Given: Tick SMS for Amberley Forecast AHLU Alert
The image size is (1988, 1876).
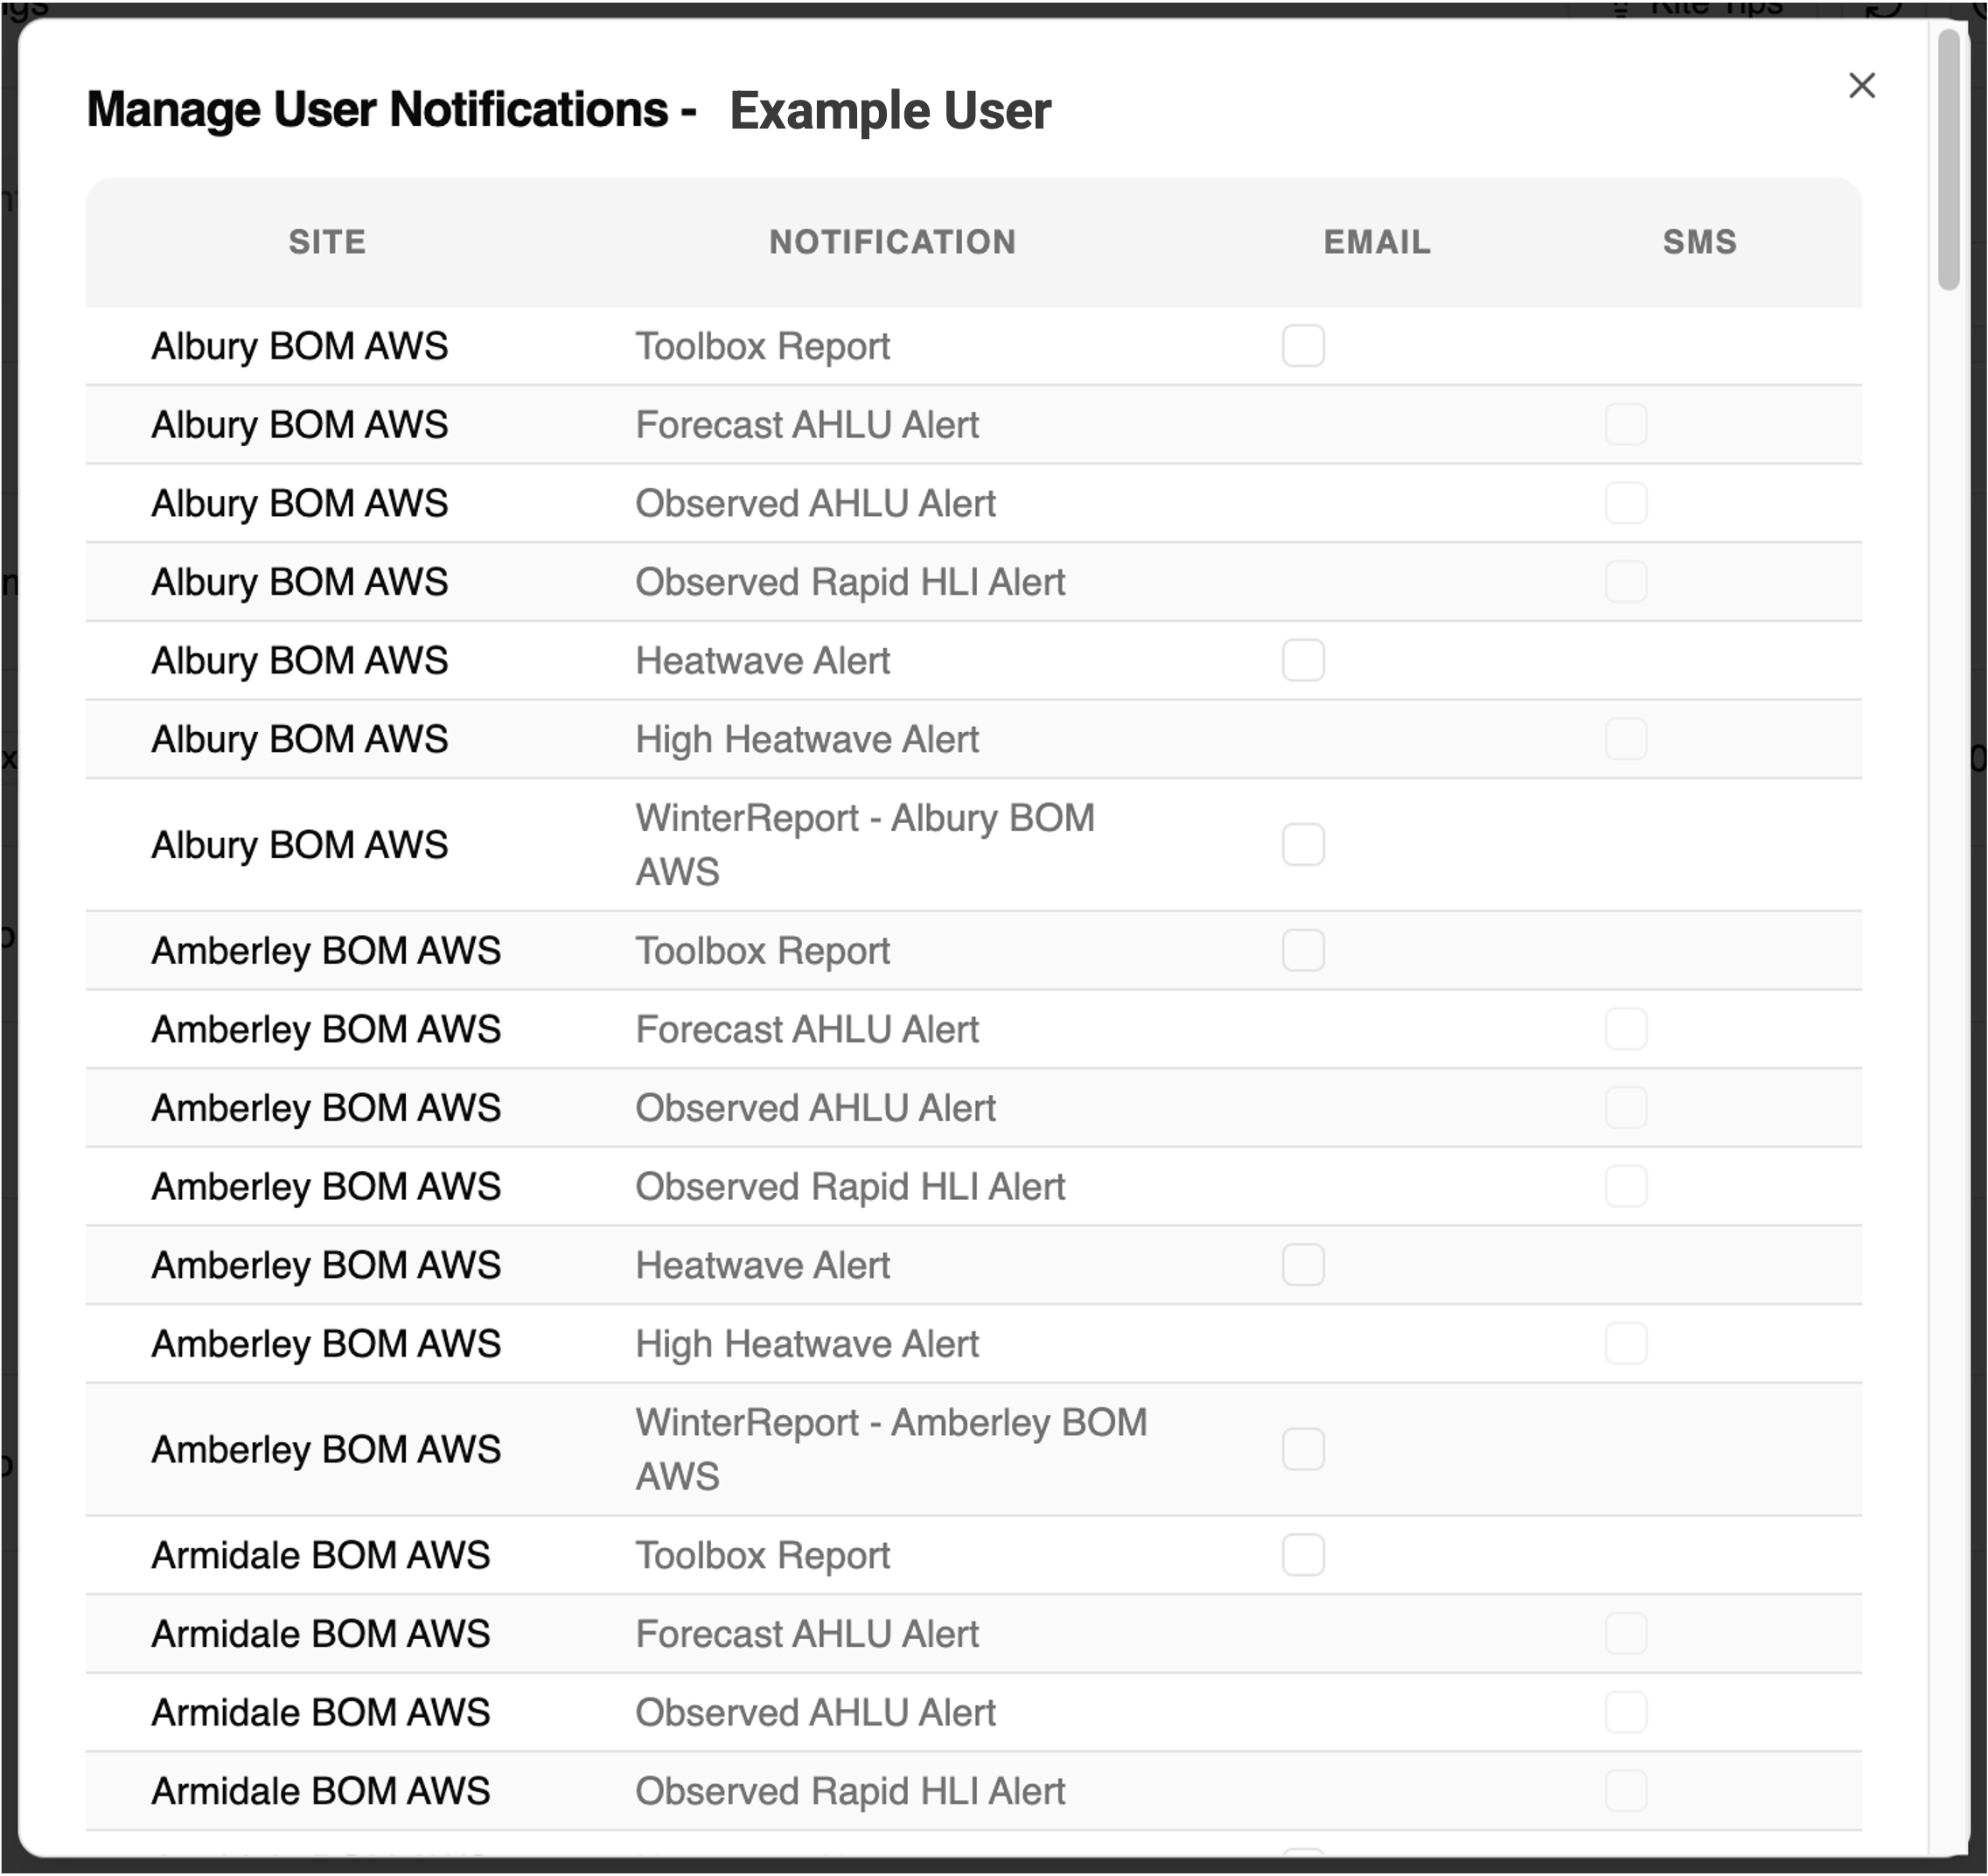Looking at the screenshot, I should (1625, 1028).
